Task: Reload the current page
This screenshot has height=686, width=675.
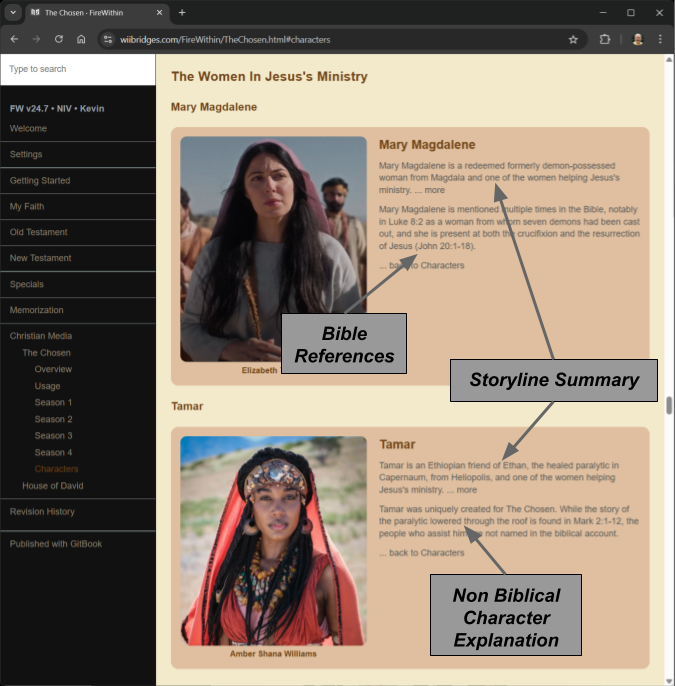Action: pos(59,39)
